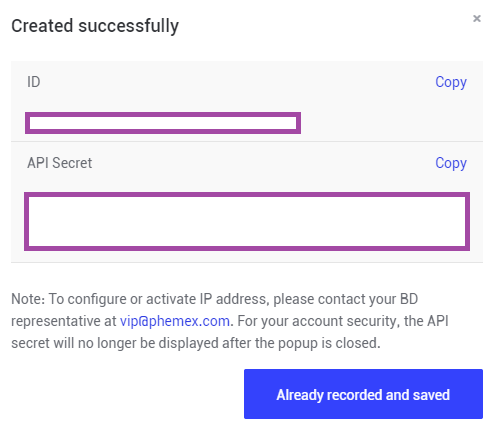Click 'representative at' text in the note
Screen dimensions: 500x436
click(x=64, y=321)
